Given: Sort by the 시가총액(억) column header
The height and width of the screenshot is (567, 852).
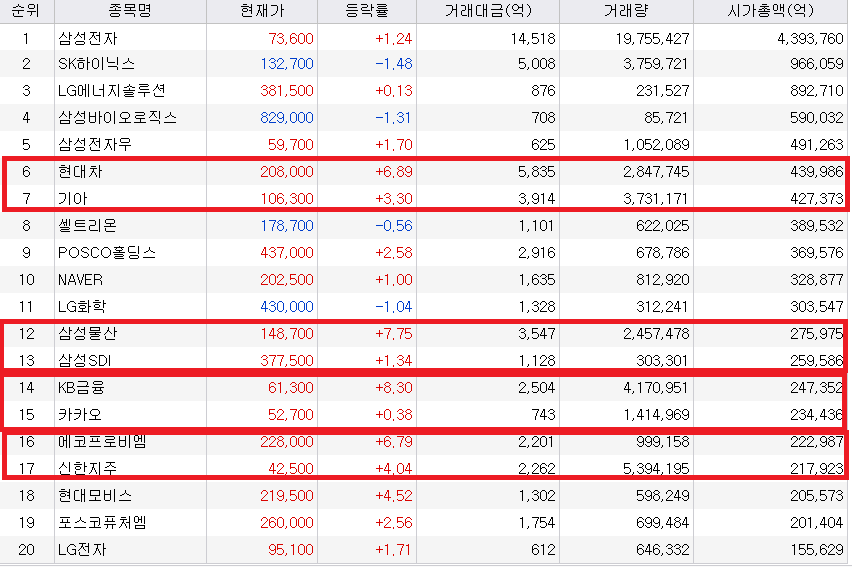Looking at the screenshot, I should point(770,10).
